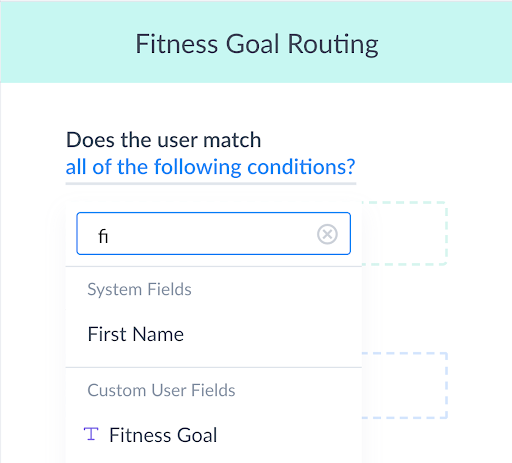Click the Custom User Fields section header
Image resolution: width=512 pixels, height=463 pixels.
pos(161,390)
